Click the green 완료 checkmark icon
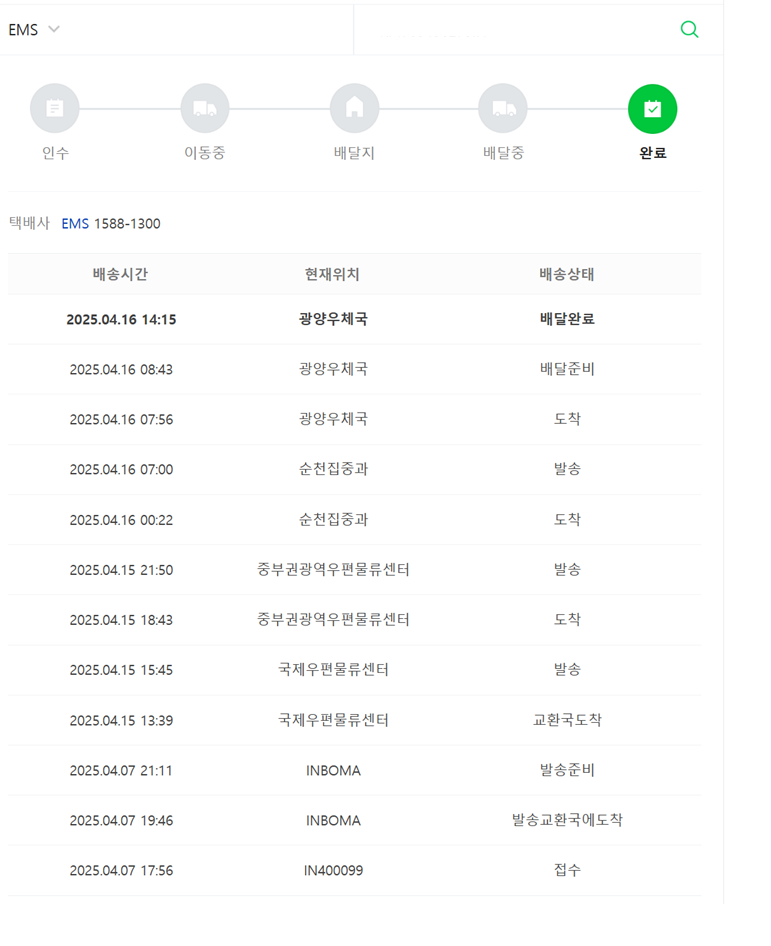The image size is (771, 946). tap(653, 109)
